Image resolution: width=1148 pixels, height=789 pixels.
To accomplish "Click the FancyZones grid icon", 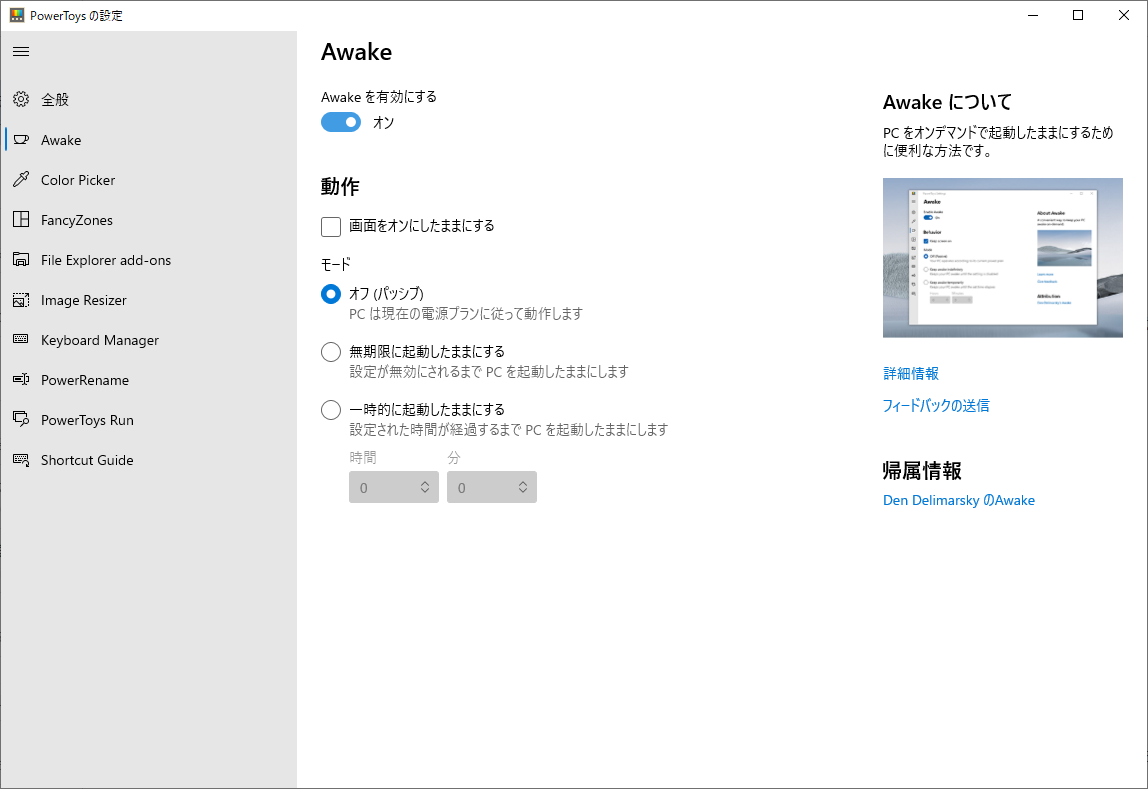I will [x=21, y=220].
